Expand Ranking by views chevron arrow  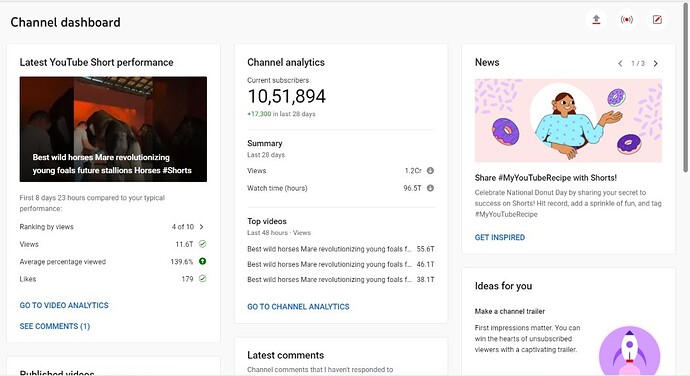pos(202,227)
